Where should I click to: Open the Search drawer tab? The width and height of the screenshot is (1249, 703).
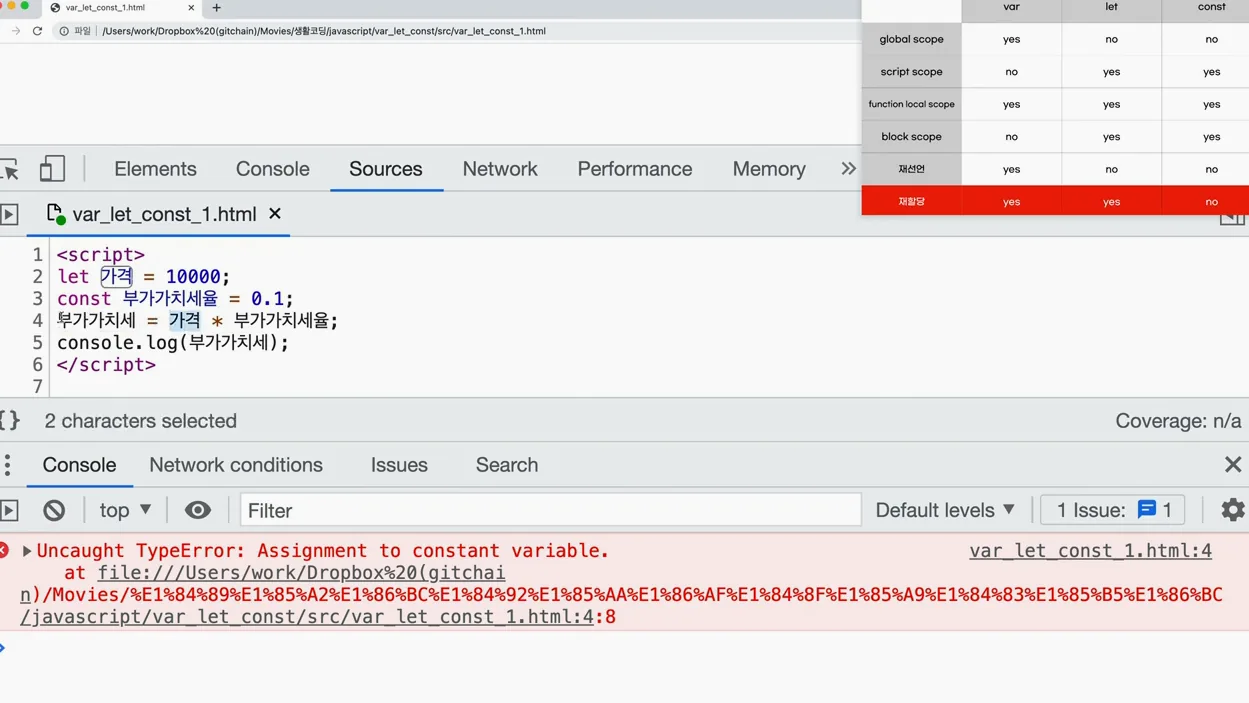[507, 465]
